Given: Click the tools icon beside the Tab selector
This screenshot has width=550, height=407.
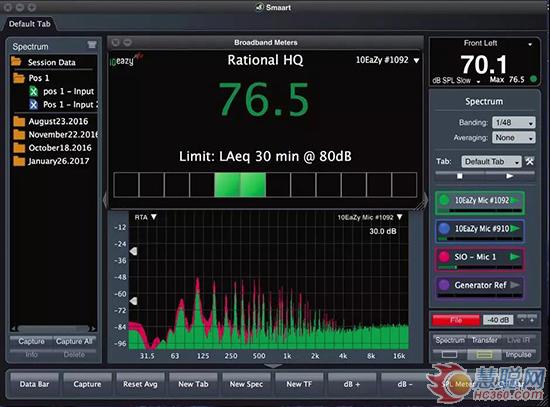Looking at the screenshot, I should [529, 161].
